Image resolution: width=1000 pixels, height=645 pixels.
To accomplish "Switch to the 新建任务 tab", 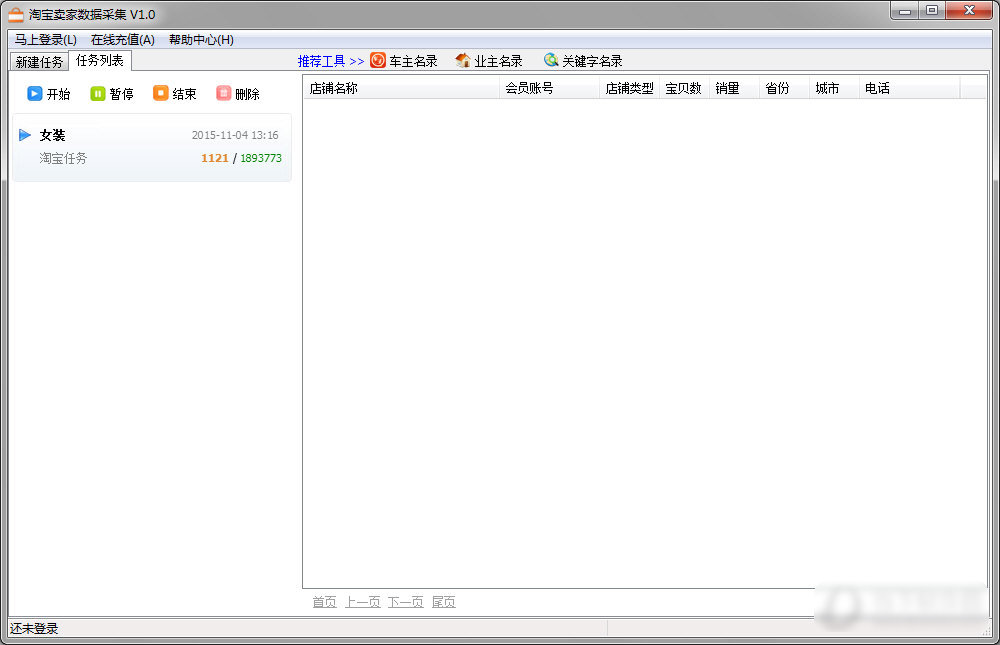I will 40,62.
